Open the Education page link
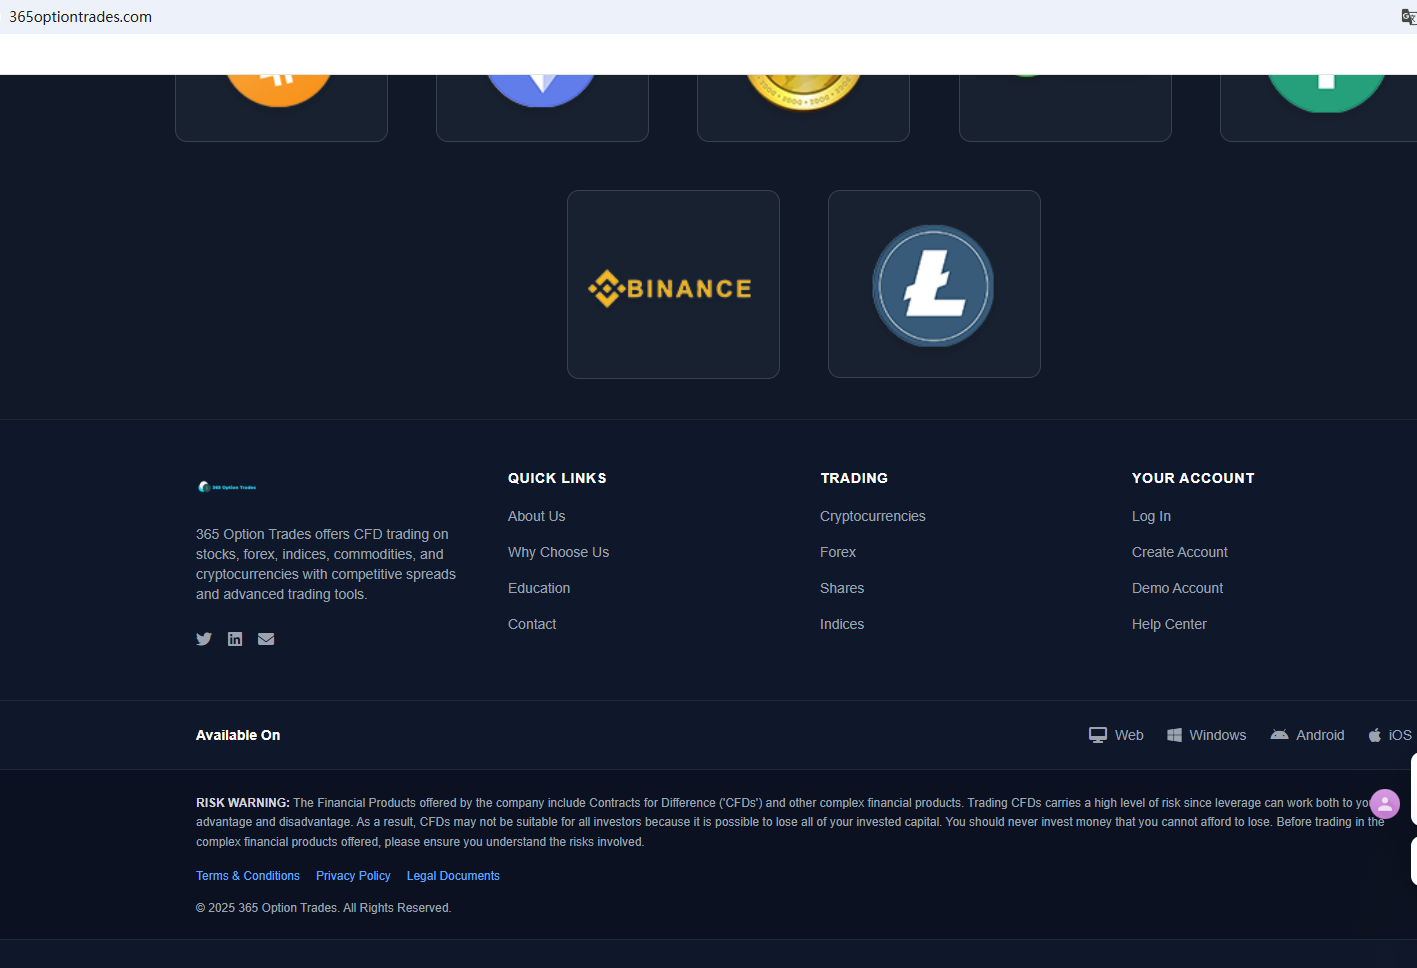 [539, 588]
